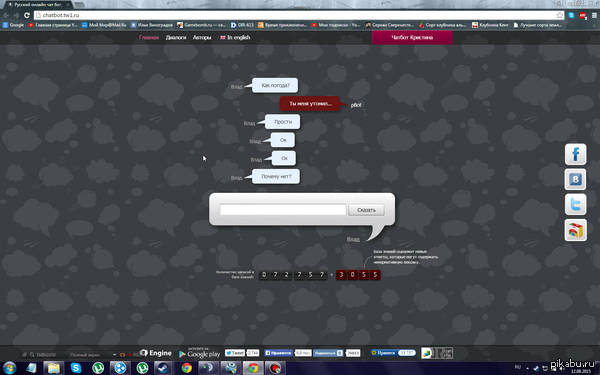Open the Google bookmark in the bookmarks bar
The width and height of the screenshot is (600, 375).
[13, 25]
